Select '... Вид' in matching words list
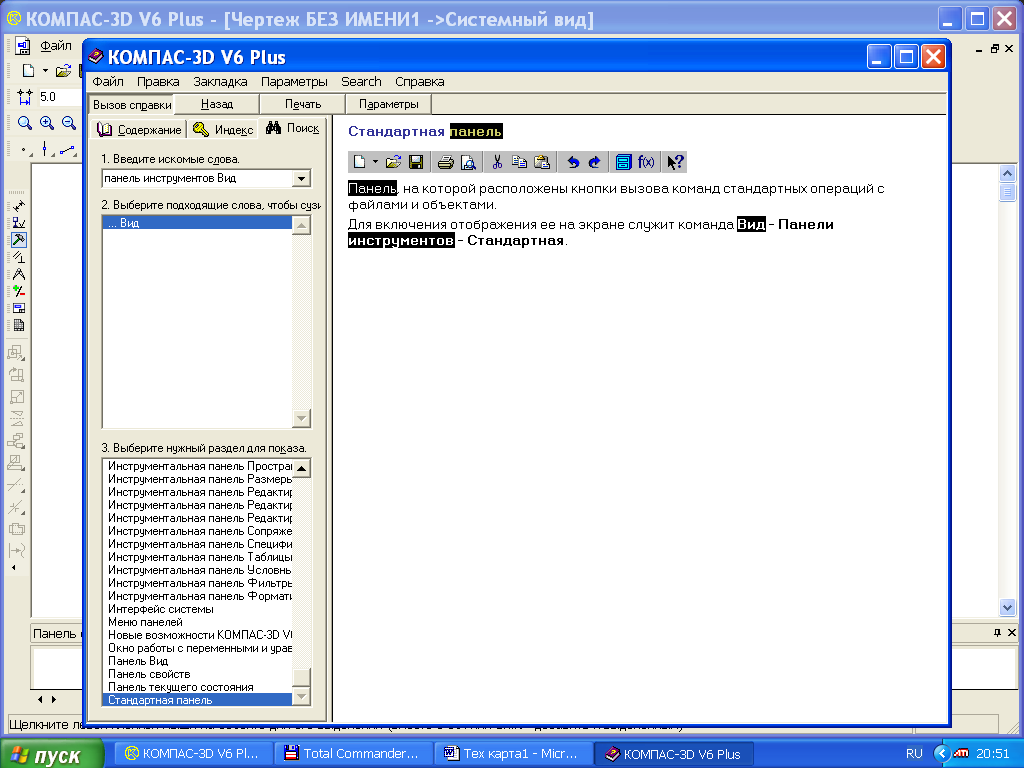This screenshot has width=1024, height=768. [x=197, y=223]
